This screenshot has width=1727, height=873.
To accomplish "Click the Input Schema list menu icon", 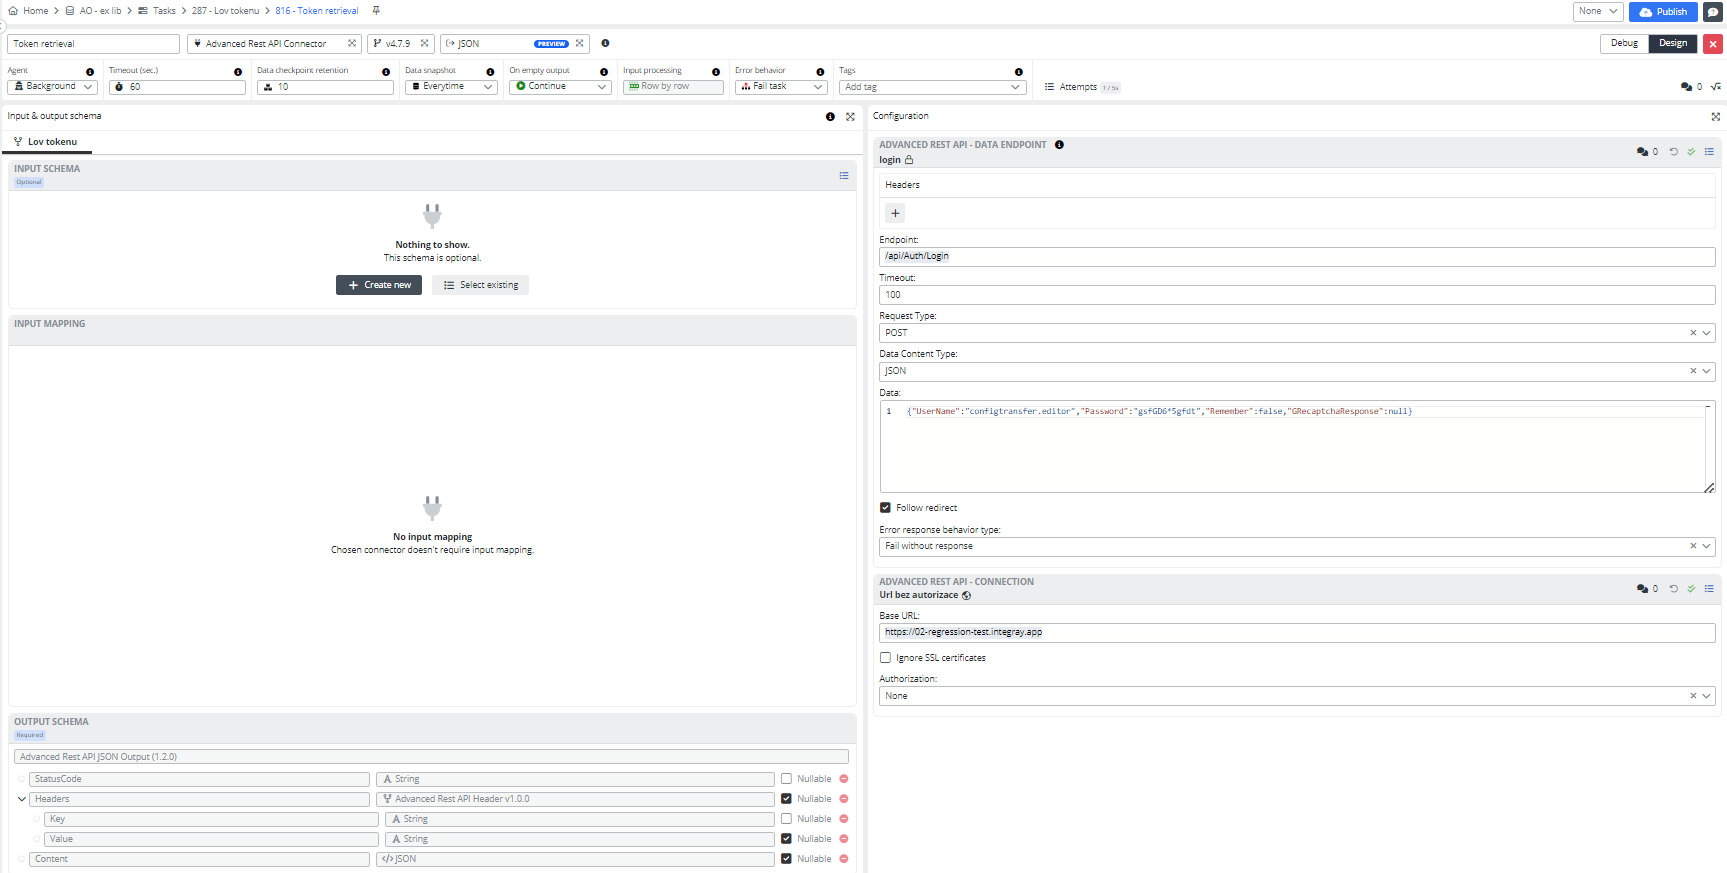I will point(843,176).
